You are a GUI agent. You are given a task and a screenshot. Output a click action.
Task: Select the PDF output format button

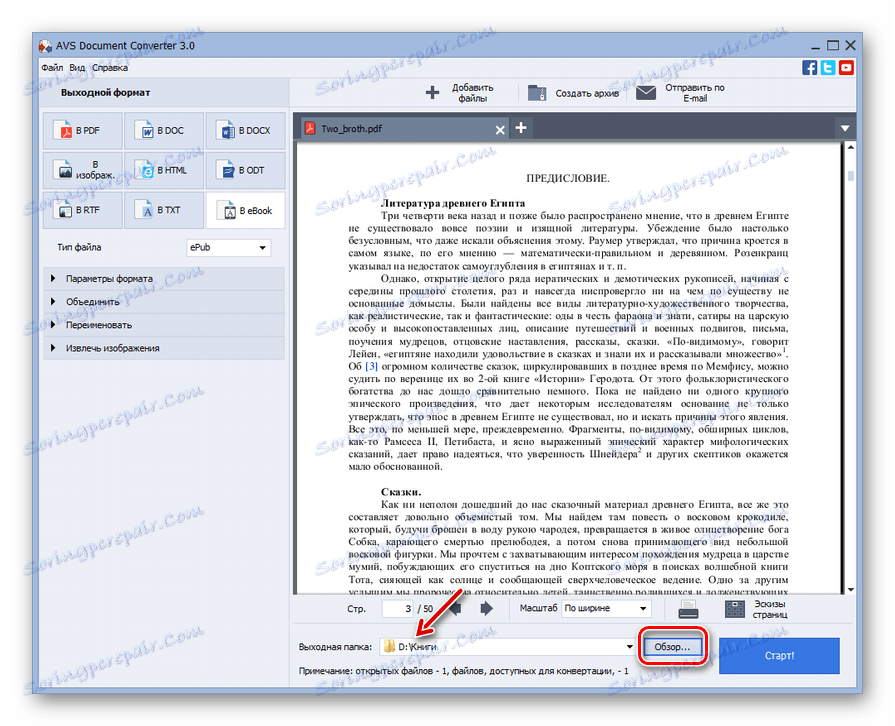point(82,131)
